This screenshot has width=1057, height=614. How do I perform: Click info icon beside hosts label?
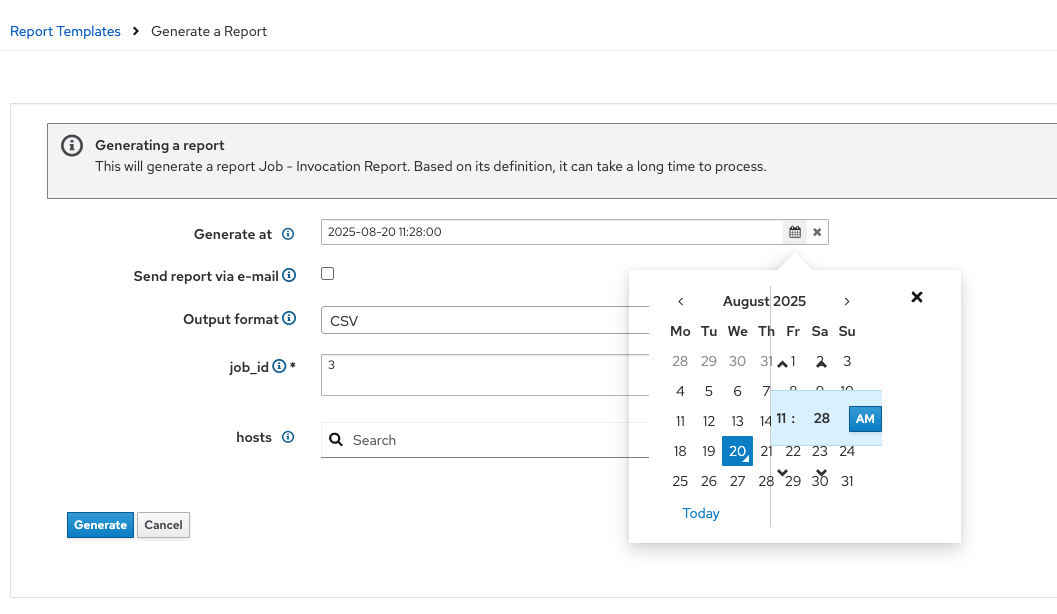pos(288,437)
